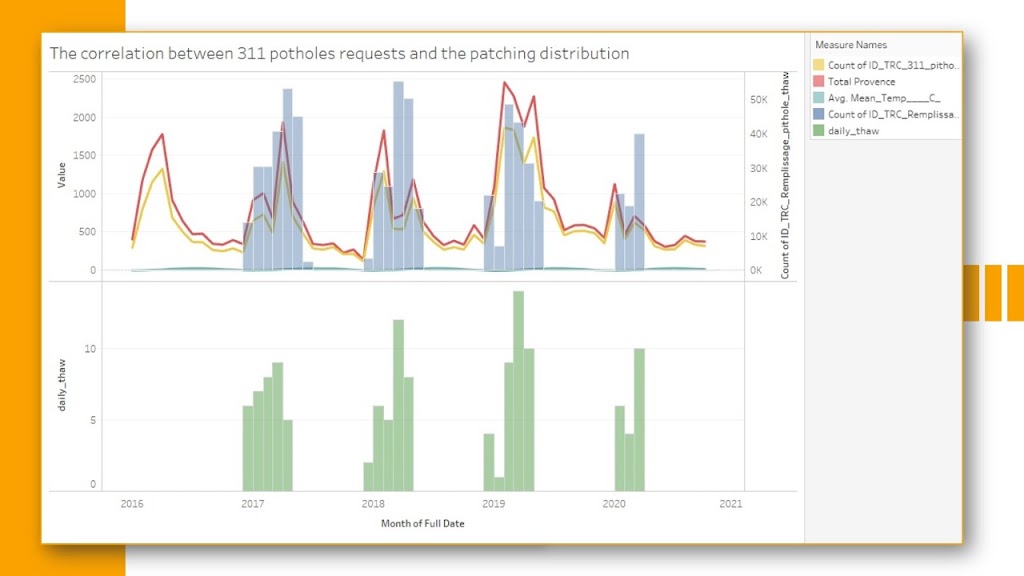Click the Total Provence legend label

(x=861, y=82)
